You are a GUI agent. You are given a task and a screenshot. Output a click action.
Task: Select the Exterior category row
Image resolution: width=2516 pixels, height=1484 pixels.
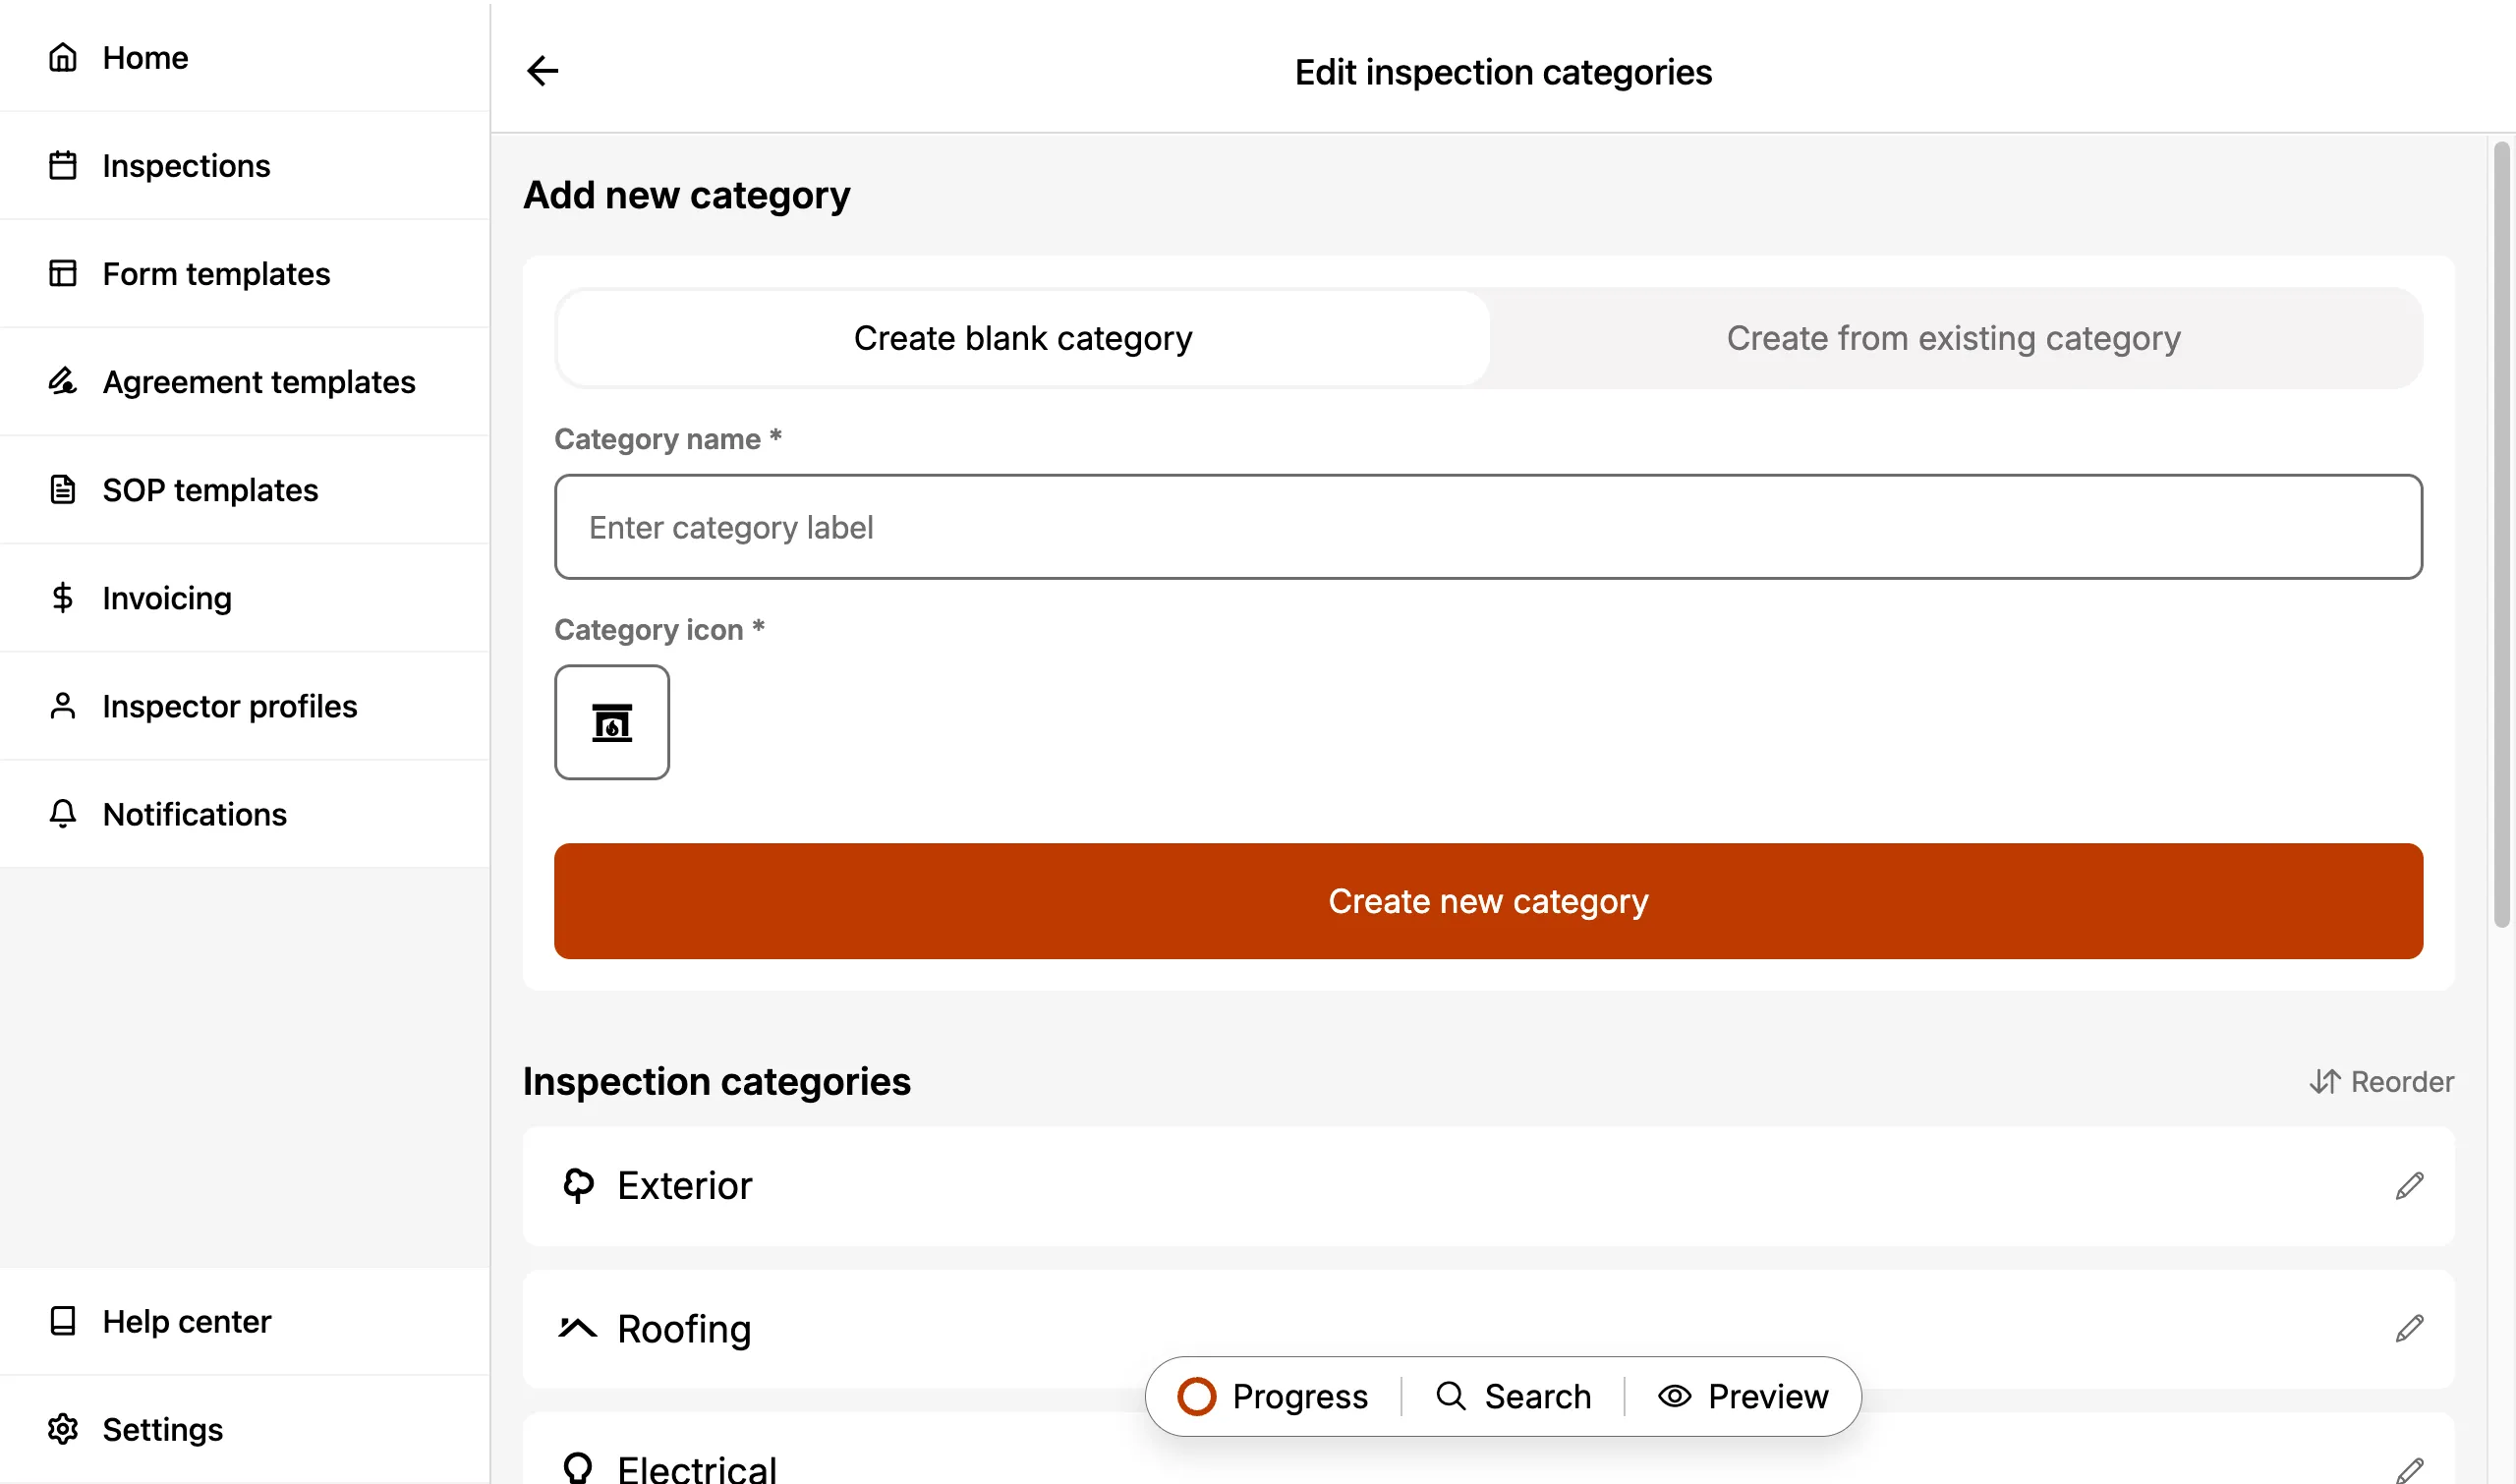[x=1488, y=1186]
